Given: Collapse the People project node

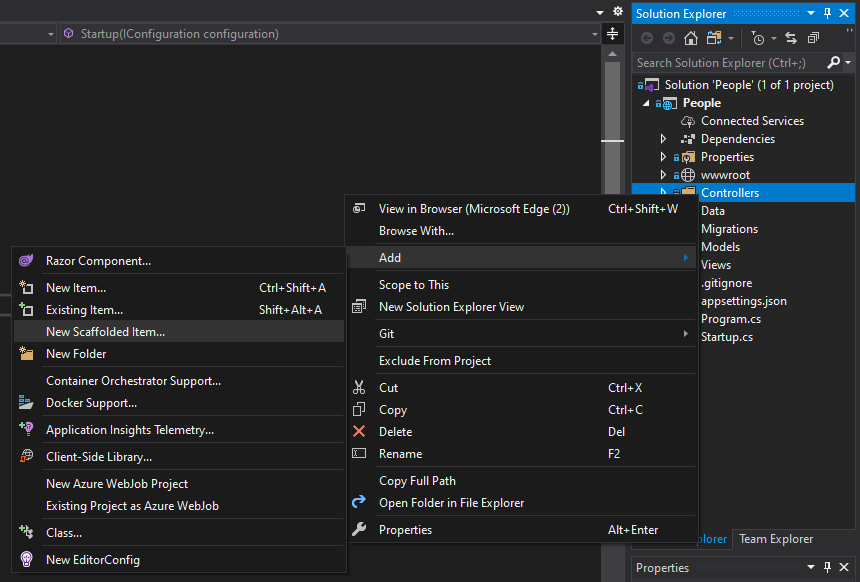Looking at the screenshot, I should coord(646,103).
